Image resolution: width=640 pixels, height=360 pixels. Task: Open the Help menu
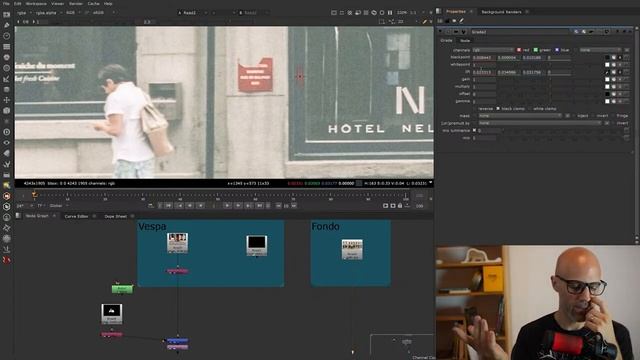click(108, 4)
